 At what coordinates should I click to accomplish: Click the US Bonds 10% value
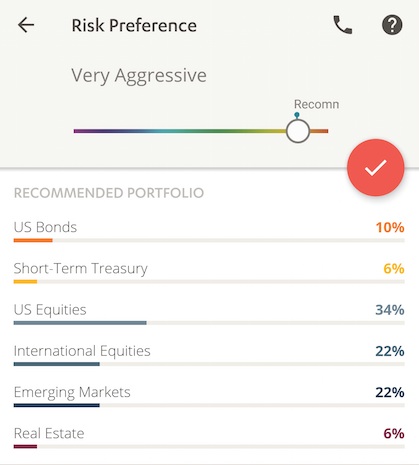point(390,227)
